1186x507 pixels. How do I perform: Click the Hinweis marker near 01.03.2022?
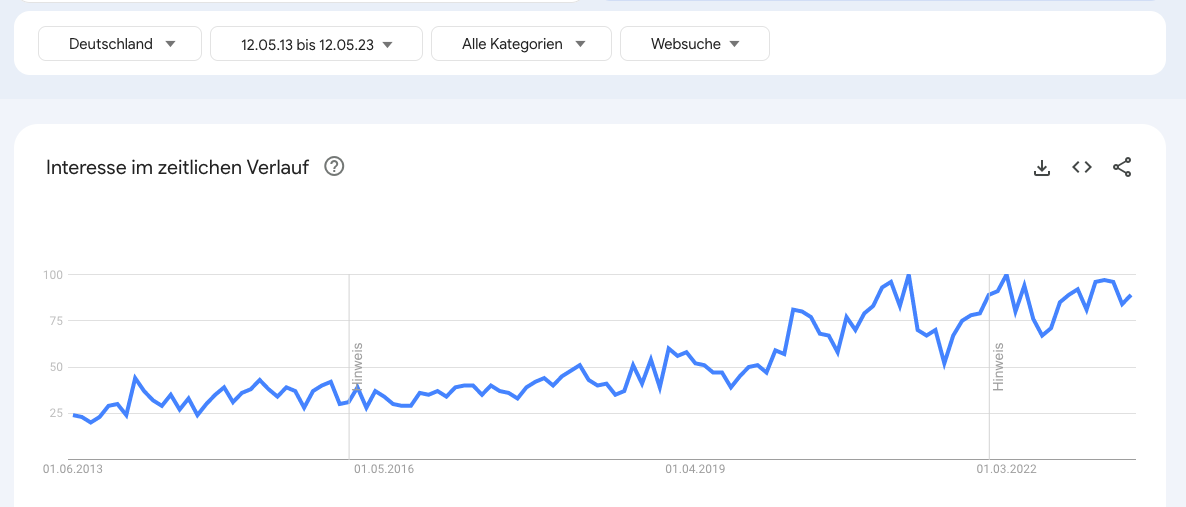[x=998, y=367]
